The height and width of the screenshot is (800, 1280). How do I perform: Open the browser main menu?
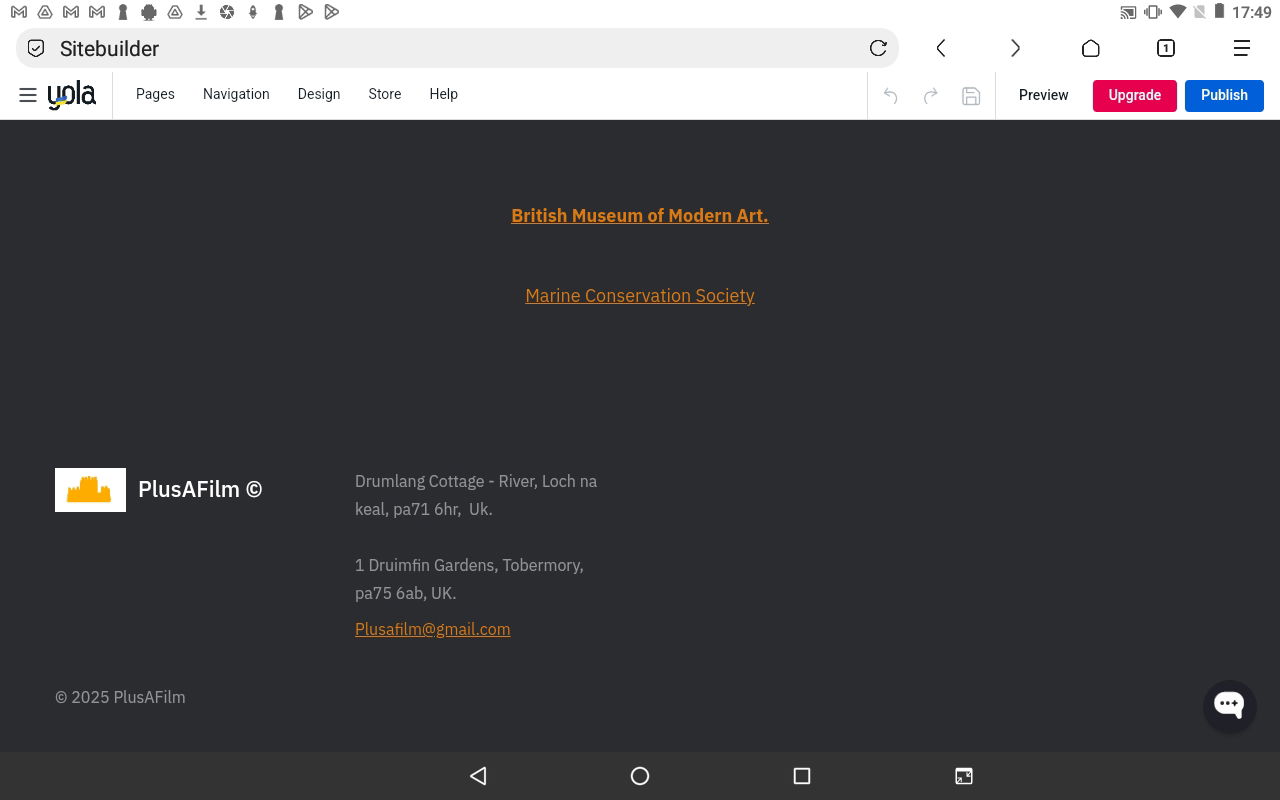[x=1242, y=48]
